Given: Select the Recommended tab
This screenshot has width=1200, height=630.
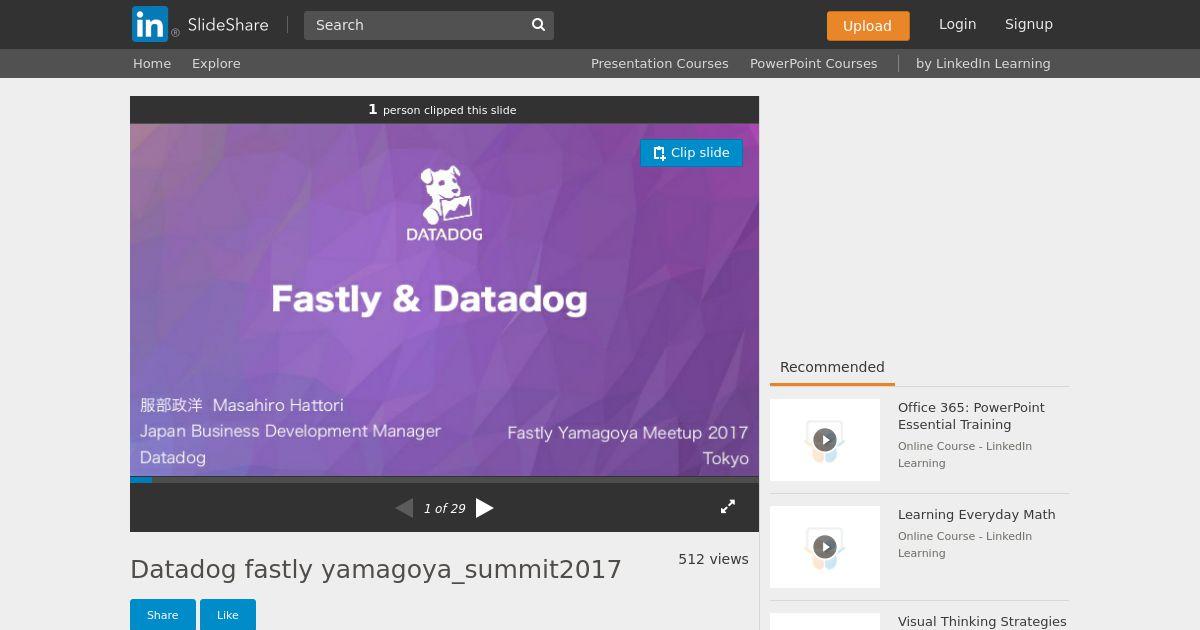Looking at the screenshot, I should click(832, 367).
